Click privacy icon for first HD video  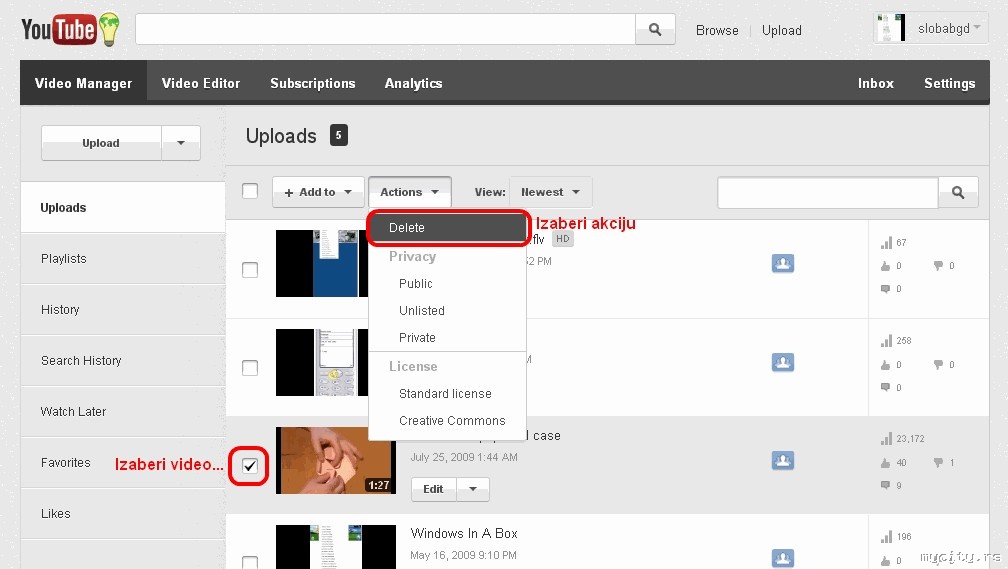point(782,264)
